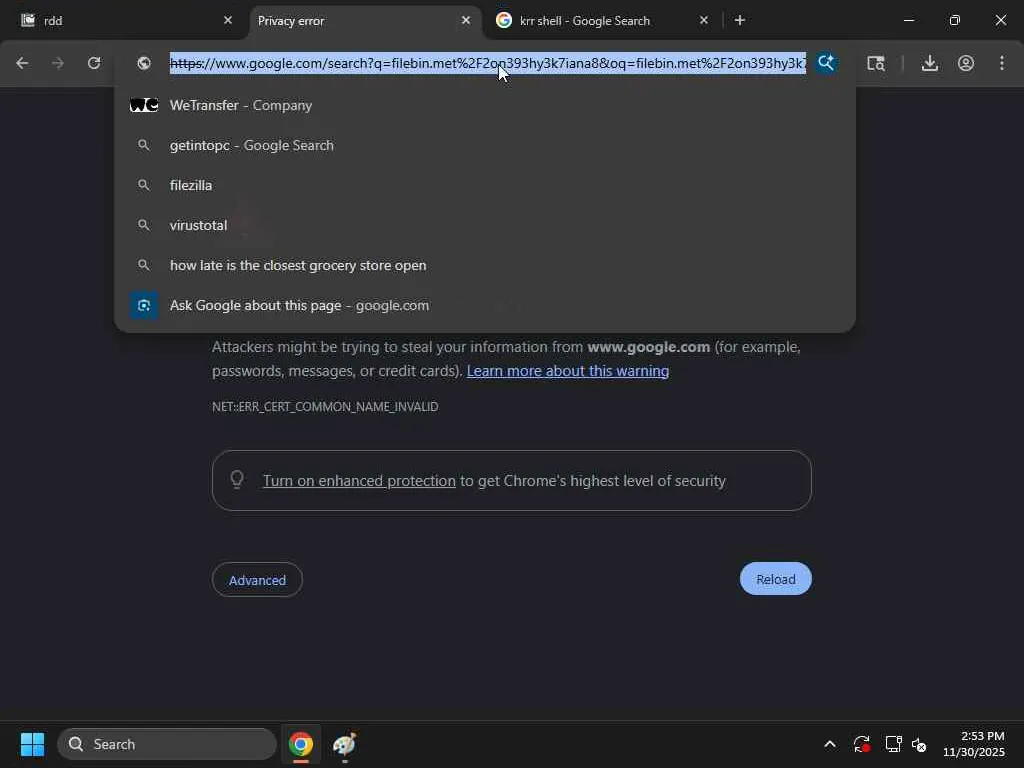The width and height of the screenshot is (1024, 768).
Task: Click the NET::ERR_CERT_COMMON_NAME_INVALID error code
Action: [325, 407]
